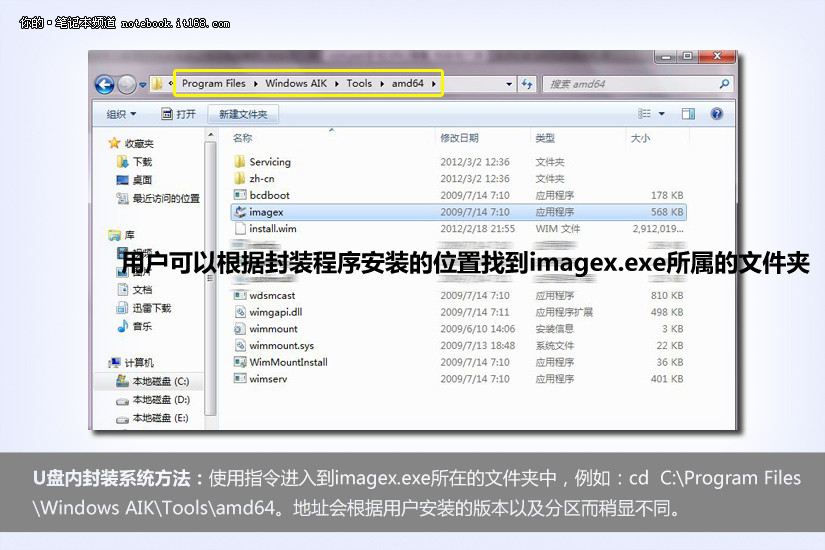Open 收藏夹 in navigation pane
Viewport: 825px width, 550px height.
(x=139, y=143)
